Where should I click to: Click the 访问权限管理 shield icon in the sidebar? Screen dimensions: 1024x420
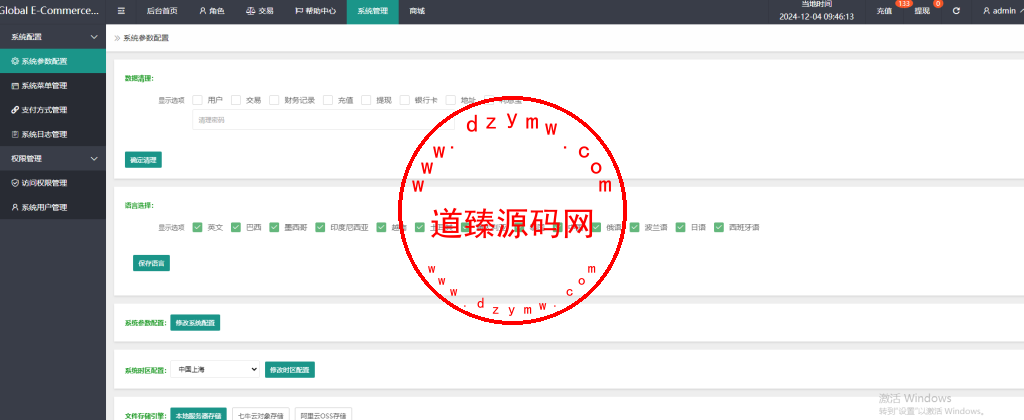[x=15, y=183]
